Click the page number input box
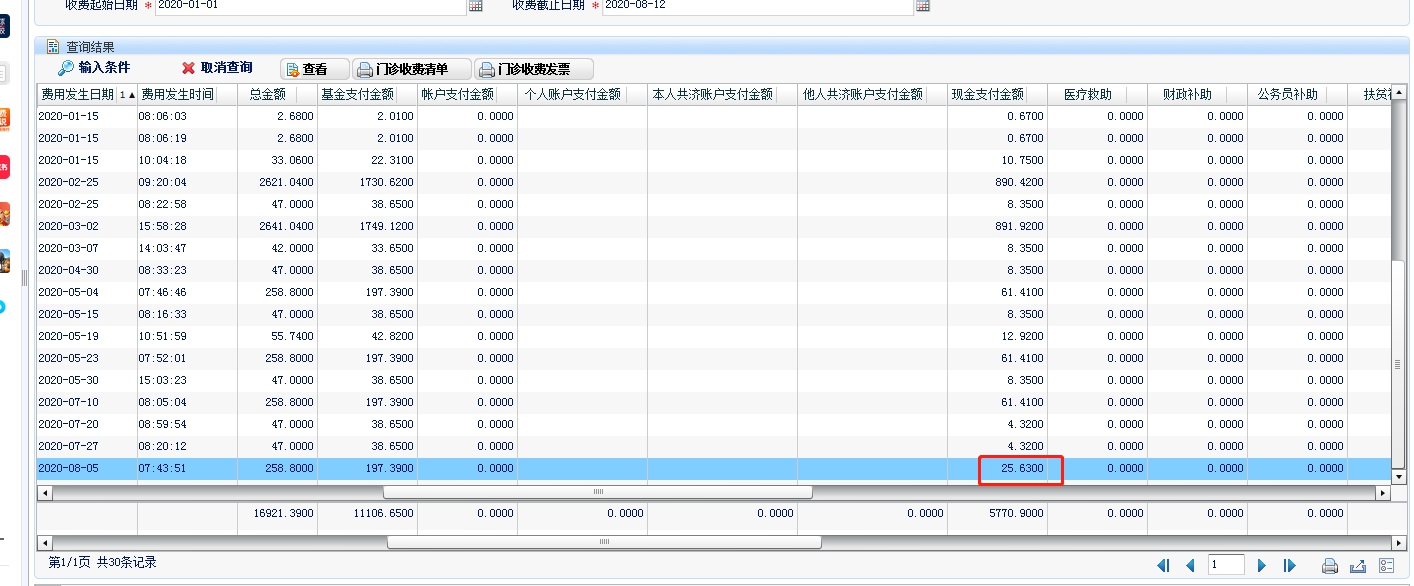 [x=1226, y=565]
